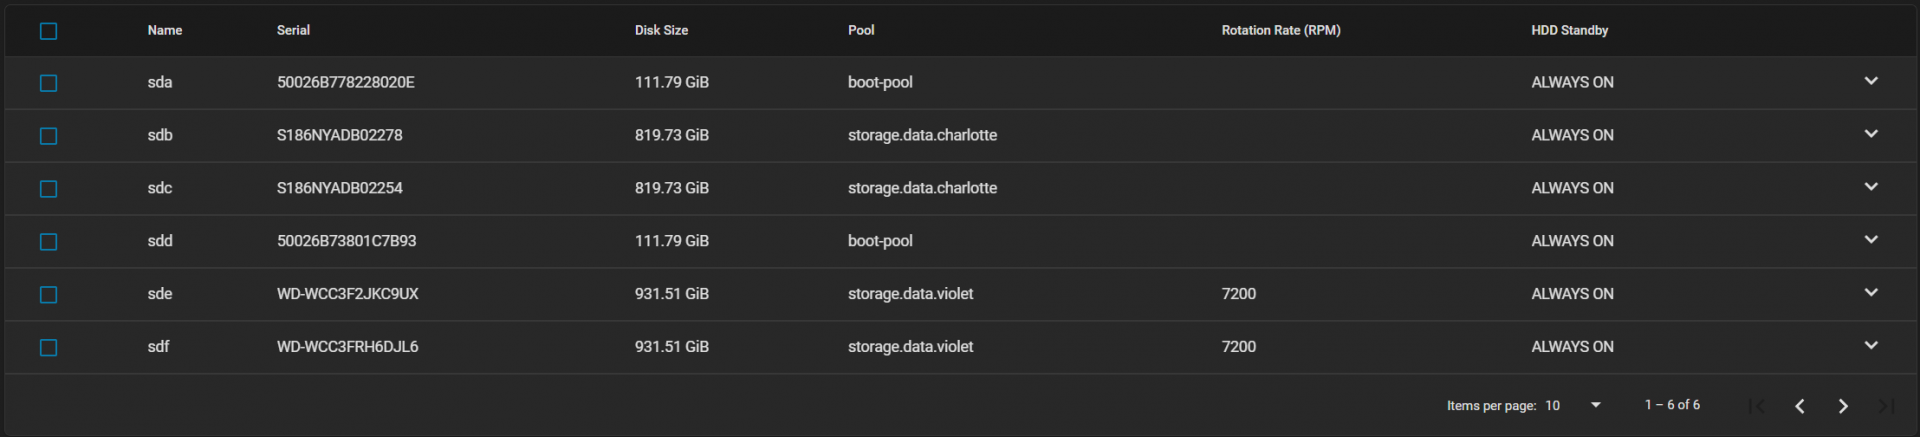Select all disks with header checkbox
The image size is (1920, 437).
coord(48,31)
